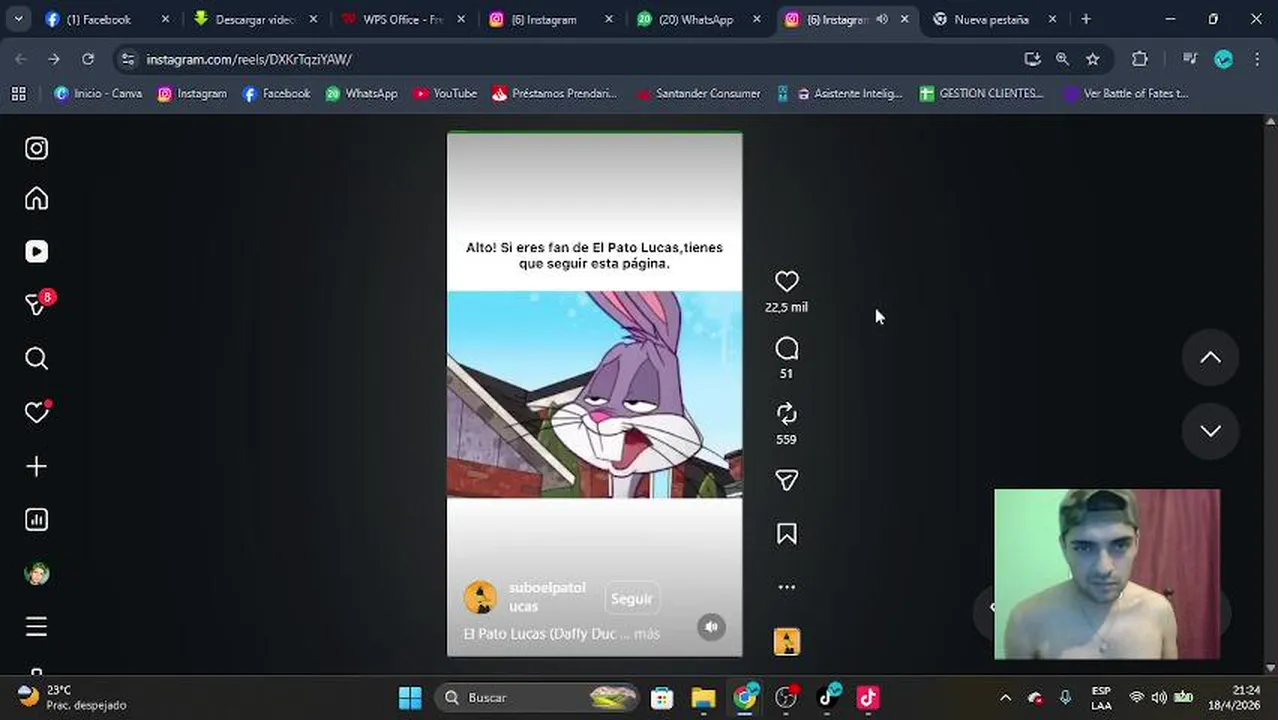Open the reel audio thumbnail
Viewport: 1278px width, 720px height.
pyautogui.click(x=787, y=641)
